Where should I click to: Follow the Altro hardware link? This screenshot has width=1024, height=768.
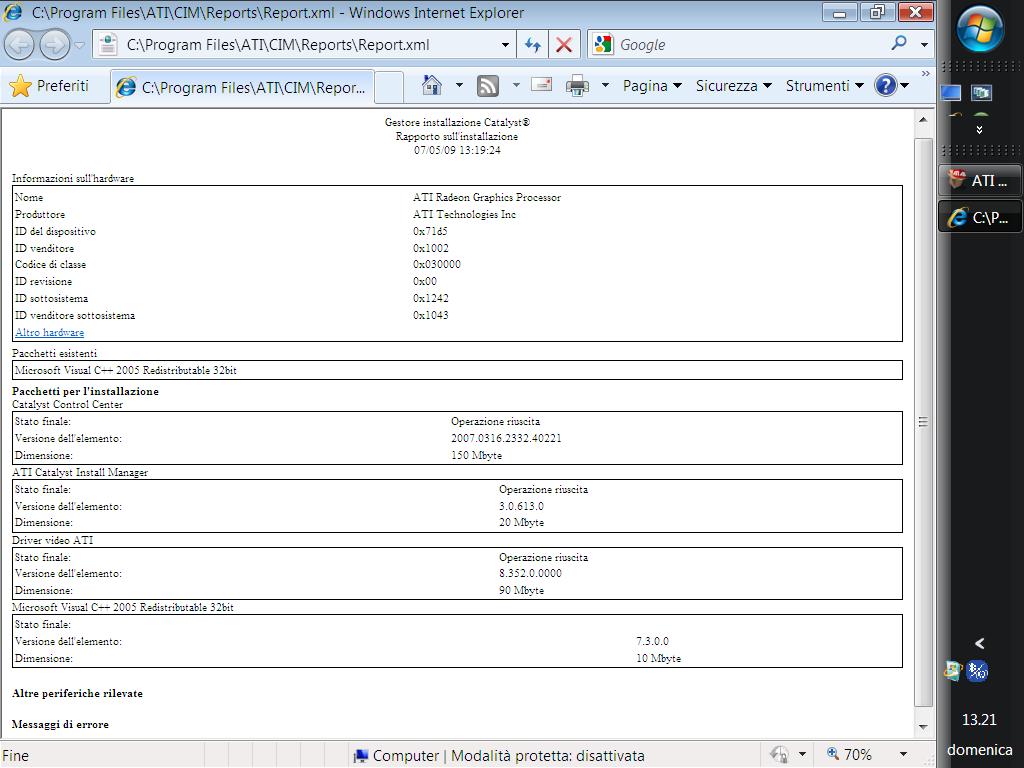tap(50, 332)
